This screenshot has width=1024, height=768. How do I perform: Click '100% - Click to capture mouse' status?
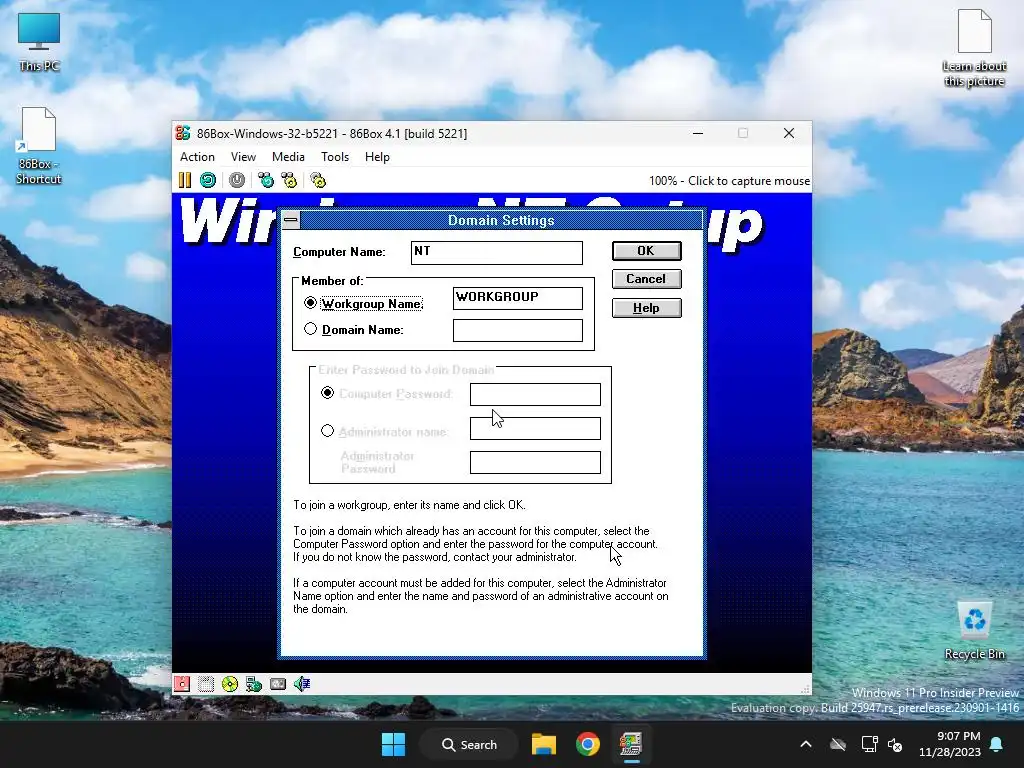[x=729, y=181]
